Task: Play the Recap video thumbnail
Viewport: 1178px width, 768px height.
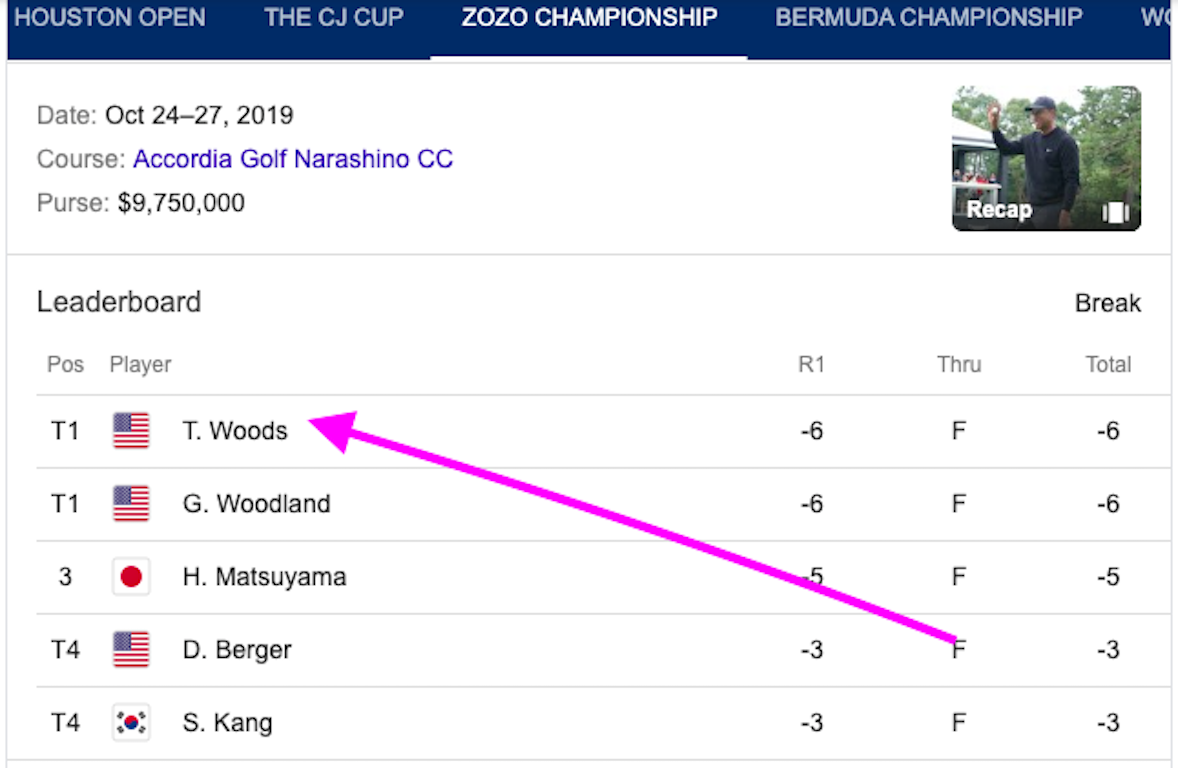Action: 1046,158
